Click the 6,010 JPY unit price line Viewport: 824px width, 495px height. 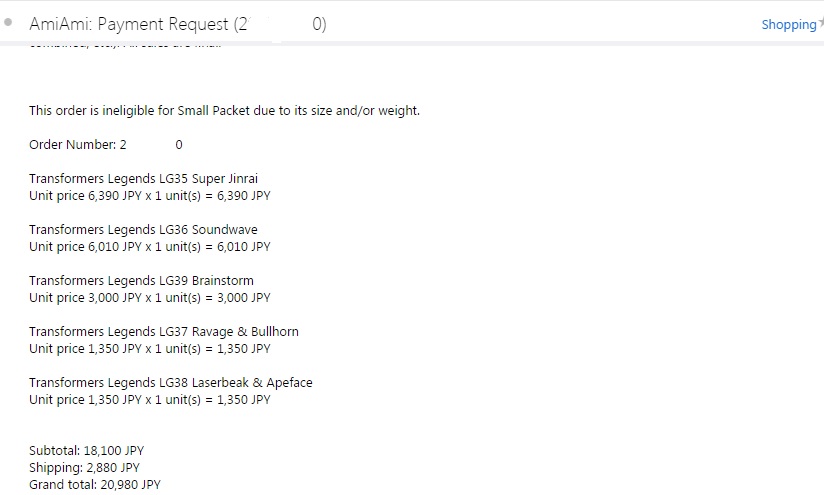(x=149, y=247)
